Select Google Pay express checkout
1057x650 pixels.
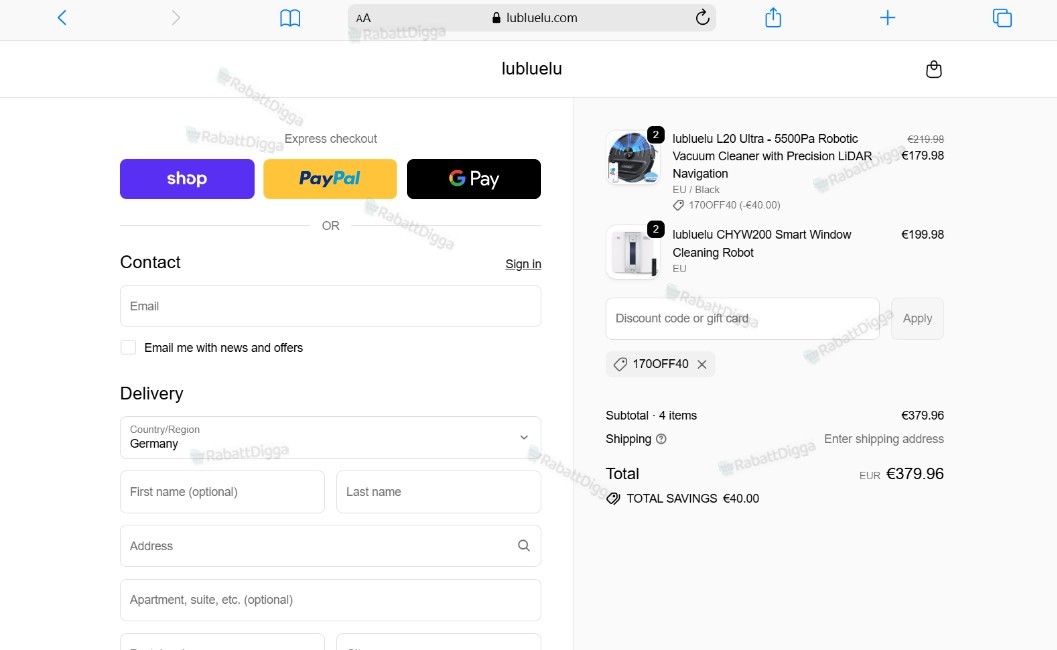(x=474, y=179)
